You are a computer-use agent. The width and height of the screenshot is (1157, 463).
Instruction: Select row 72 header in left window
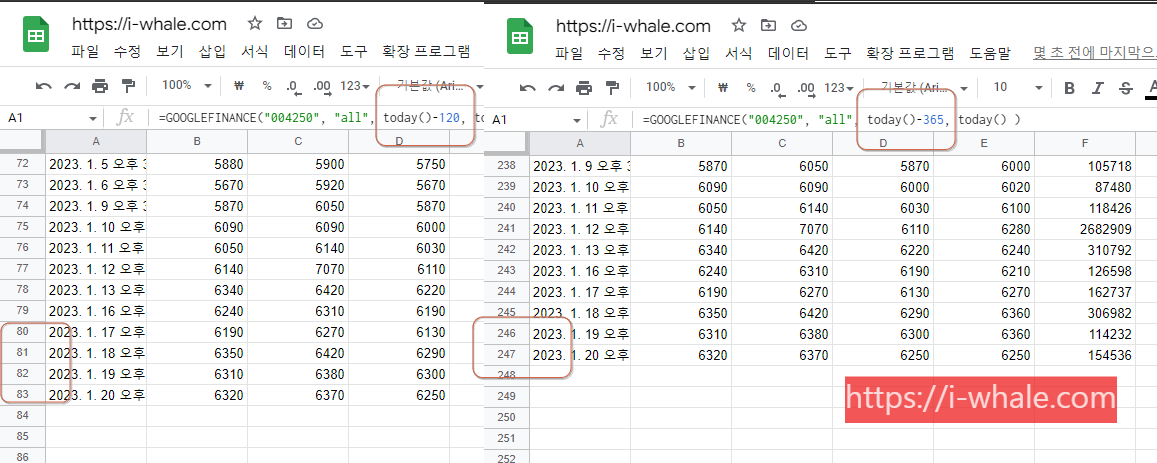pos(22,164)
